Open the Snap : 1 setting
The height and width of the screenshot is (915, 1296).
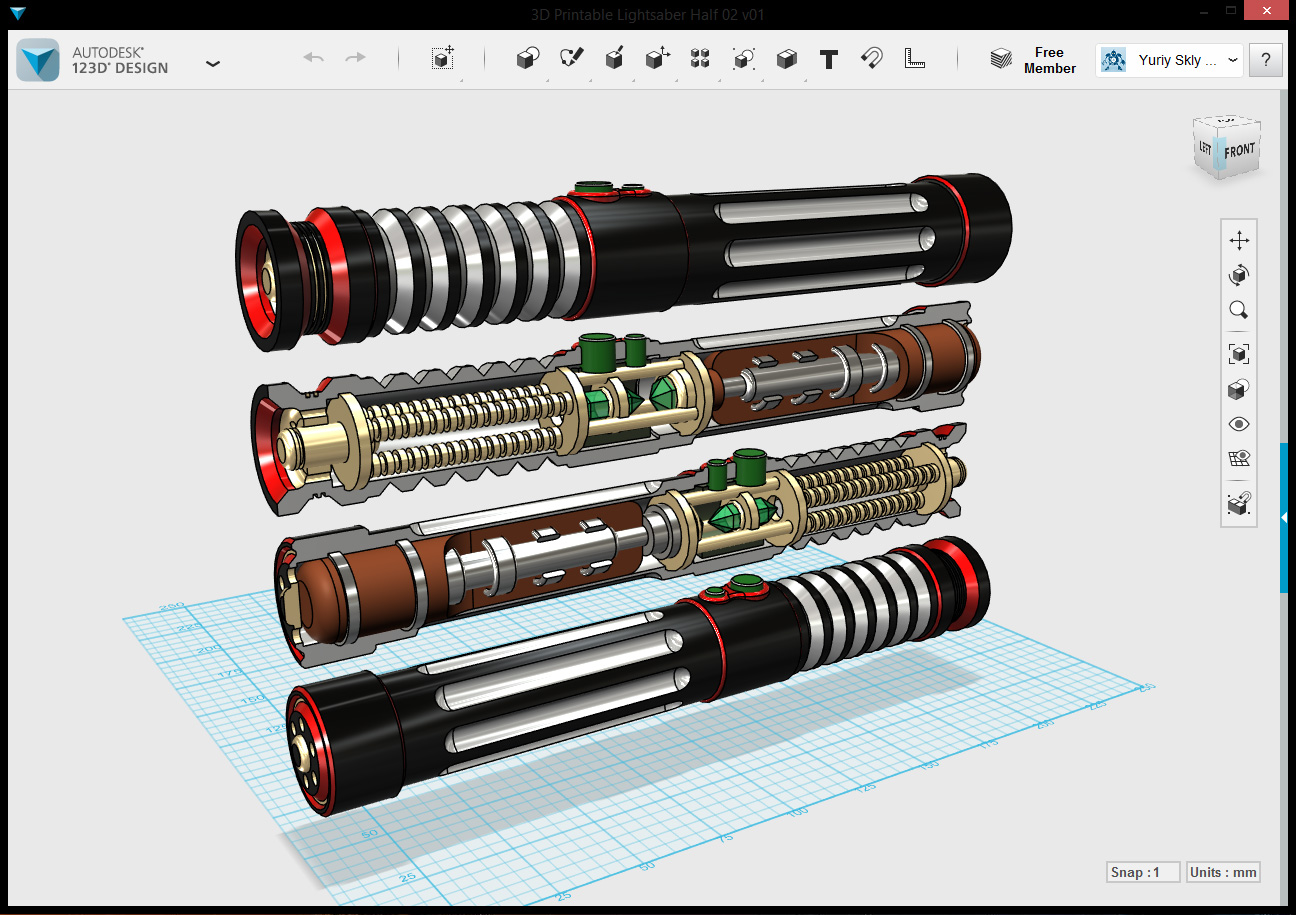point(1143,872)
